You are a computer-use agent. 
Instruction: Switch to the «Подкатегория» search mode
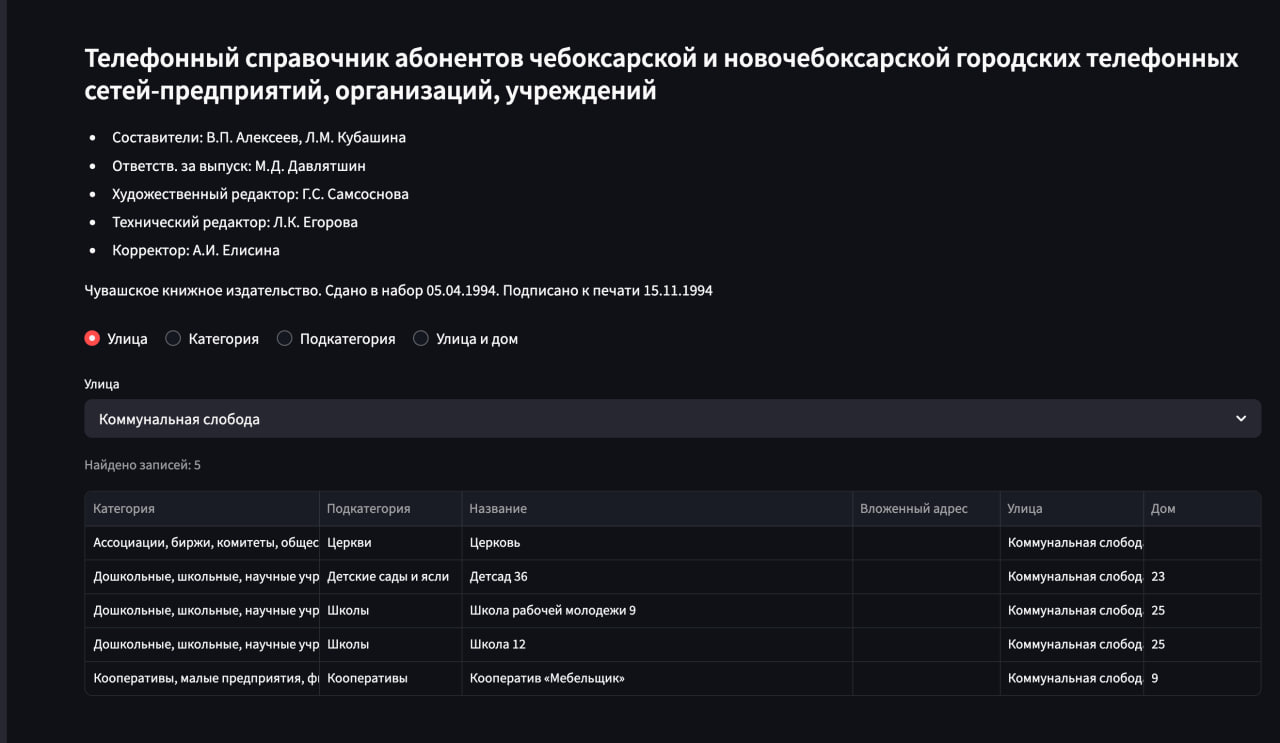point(284,338)
